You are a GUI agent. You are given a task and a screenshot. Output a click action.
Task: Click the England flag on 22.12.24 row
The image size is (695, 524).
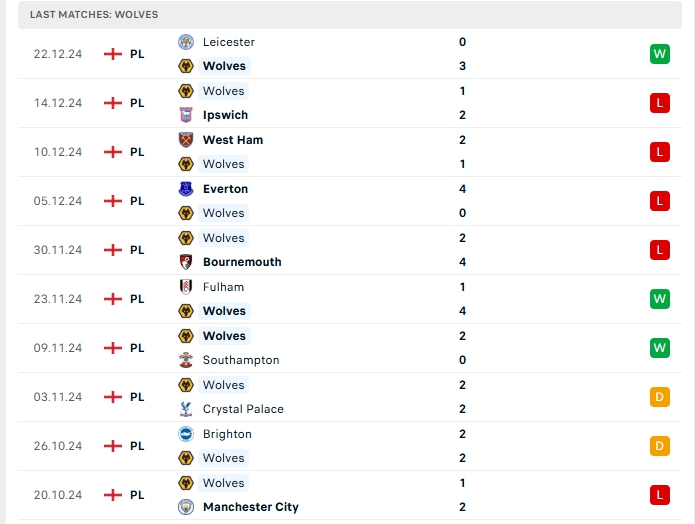pyautogui.click(x=113, y=54)
